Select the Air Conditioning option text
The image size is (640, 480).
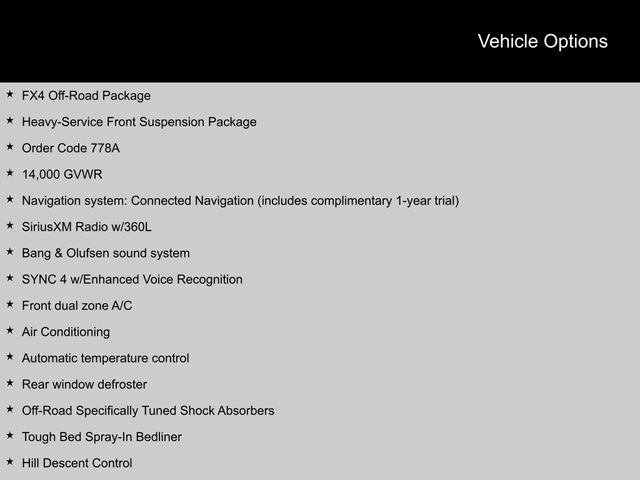coord(66,332)
